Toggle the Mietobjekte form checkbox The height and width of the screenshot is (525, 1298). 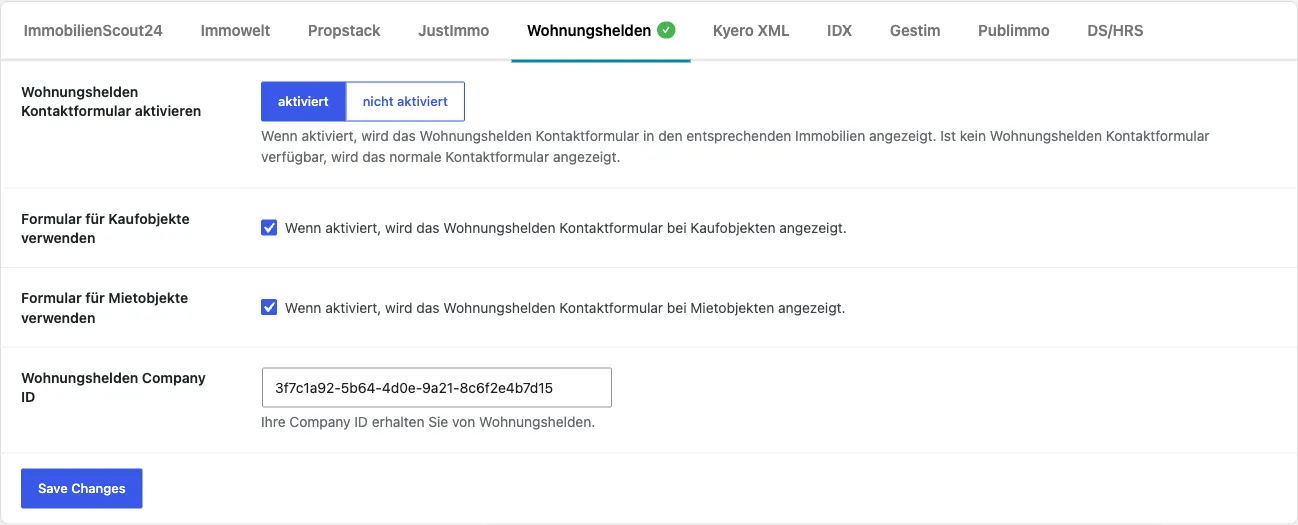click(269, 308)
